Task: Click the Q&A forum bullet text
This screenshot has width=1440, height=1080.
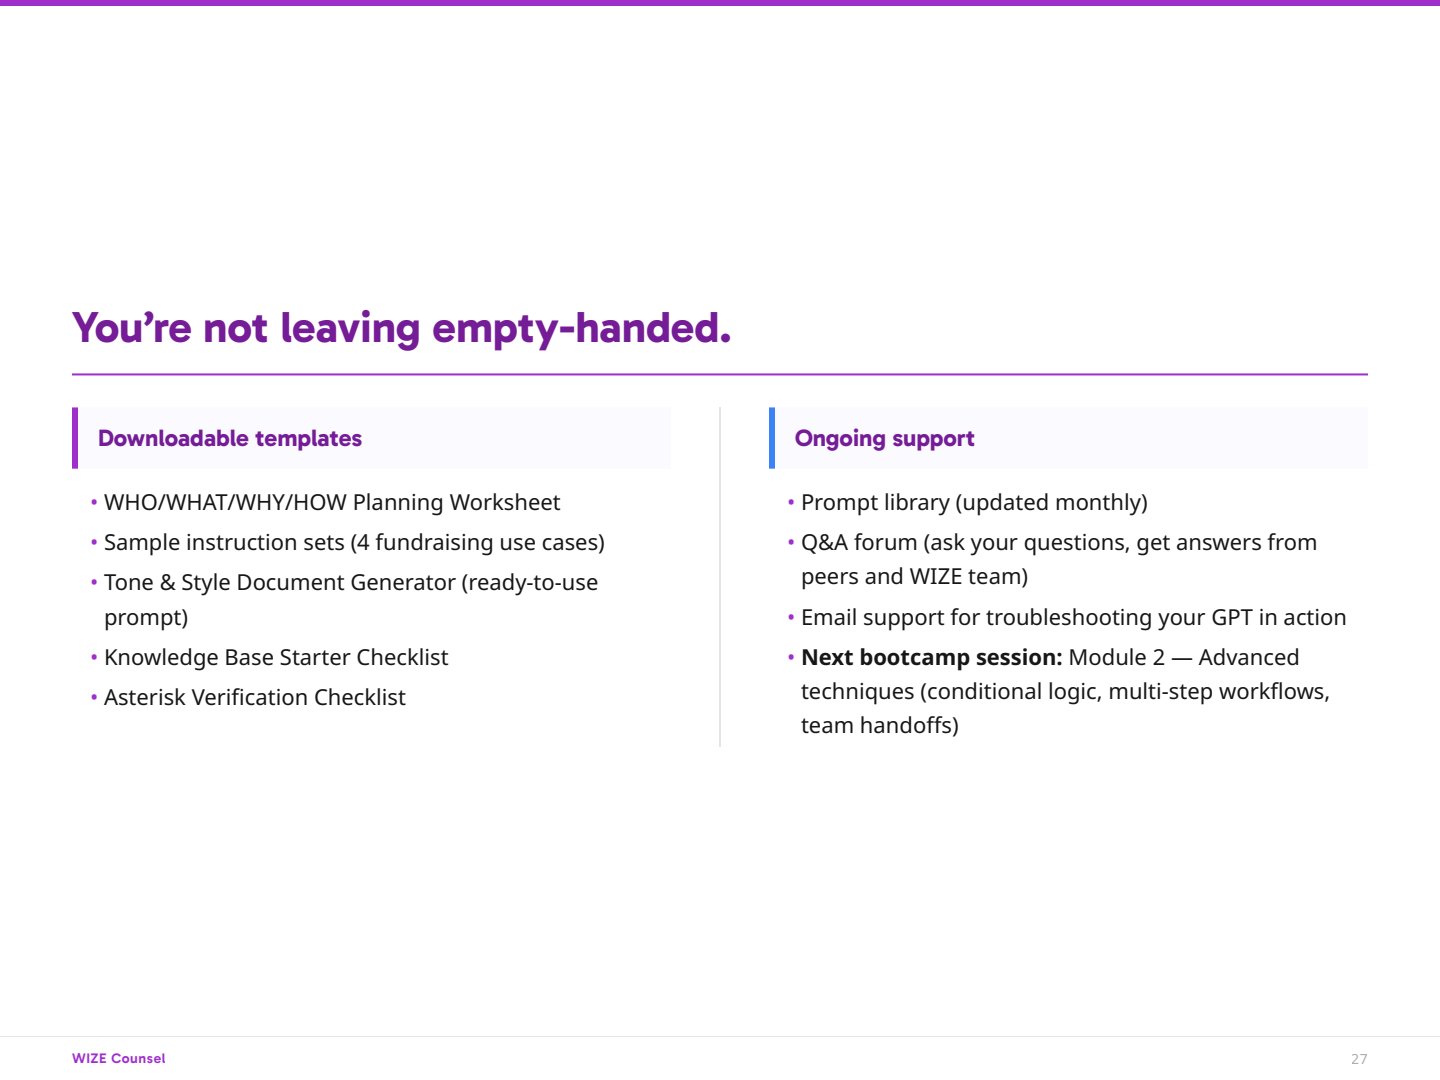Action: pos(1058,543)
